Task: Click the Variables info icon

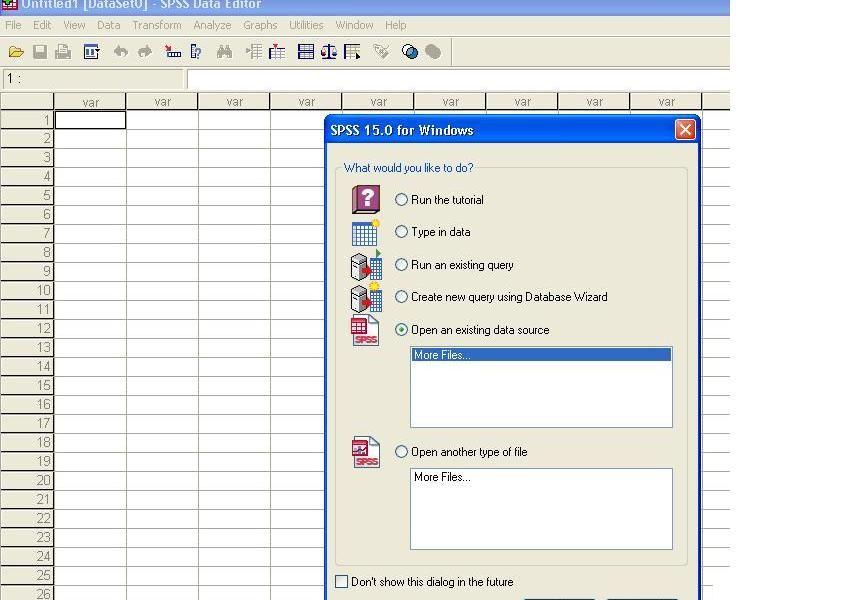Action: pos(196,52)
